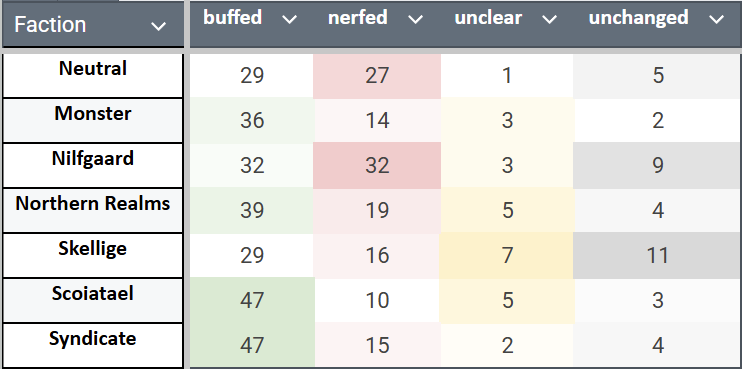Expand the buffed column filter chevron

click(289, 19)
